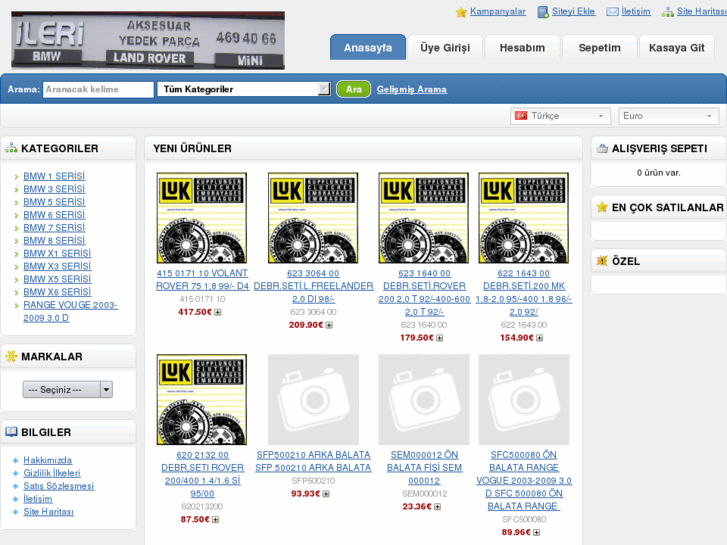Viewport: 727px width, 545px height.
Task: Open BMW 3 SERİSİ category
Action: point(54,189)
